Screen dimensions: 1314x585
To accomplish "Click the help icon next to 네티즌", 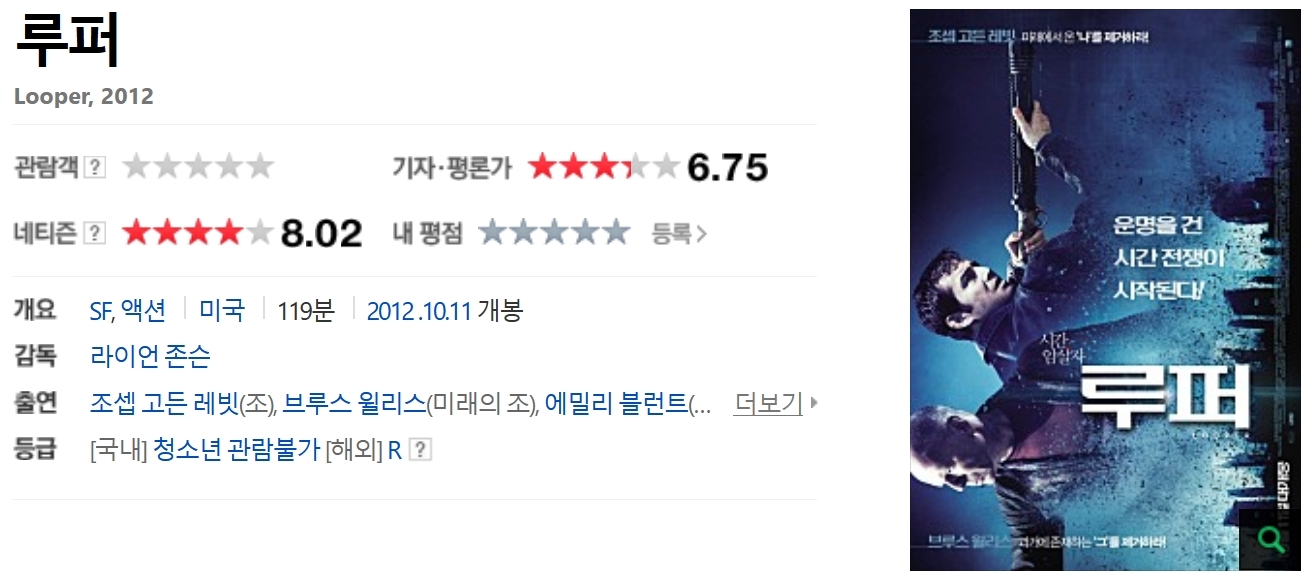I will click(95, 233).
